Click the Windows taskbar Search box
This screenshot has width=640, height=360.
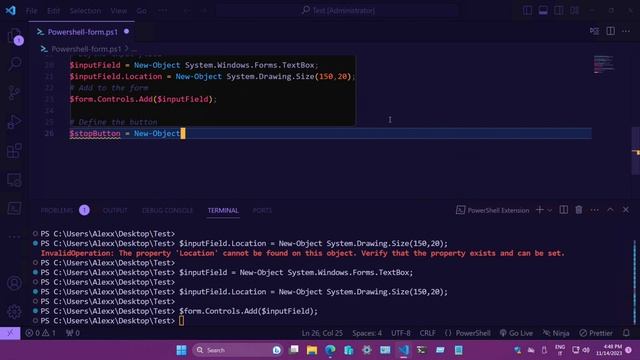point(238,350)
